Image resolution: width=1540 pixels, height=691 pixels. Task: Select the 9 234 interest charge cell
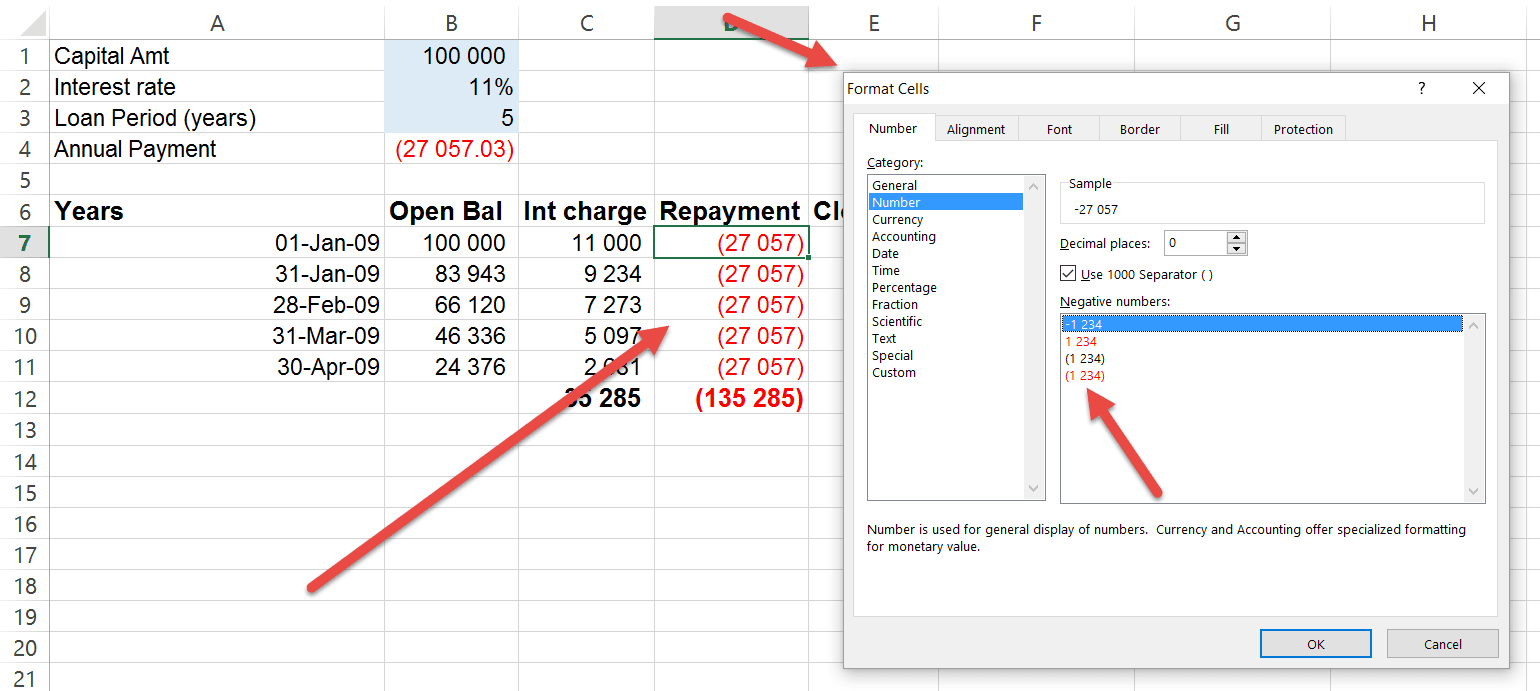[586, 273]
